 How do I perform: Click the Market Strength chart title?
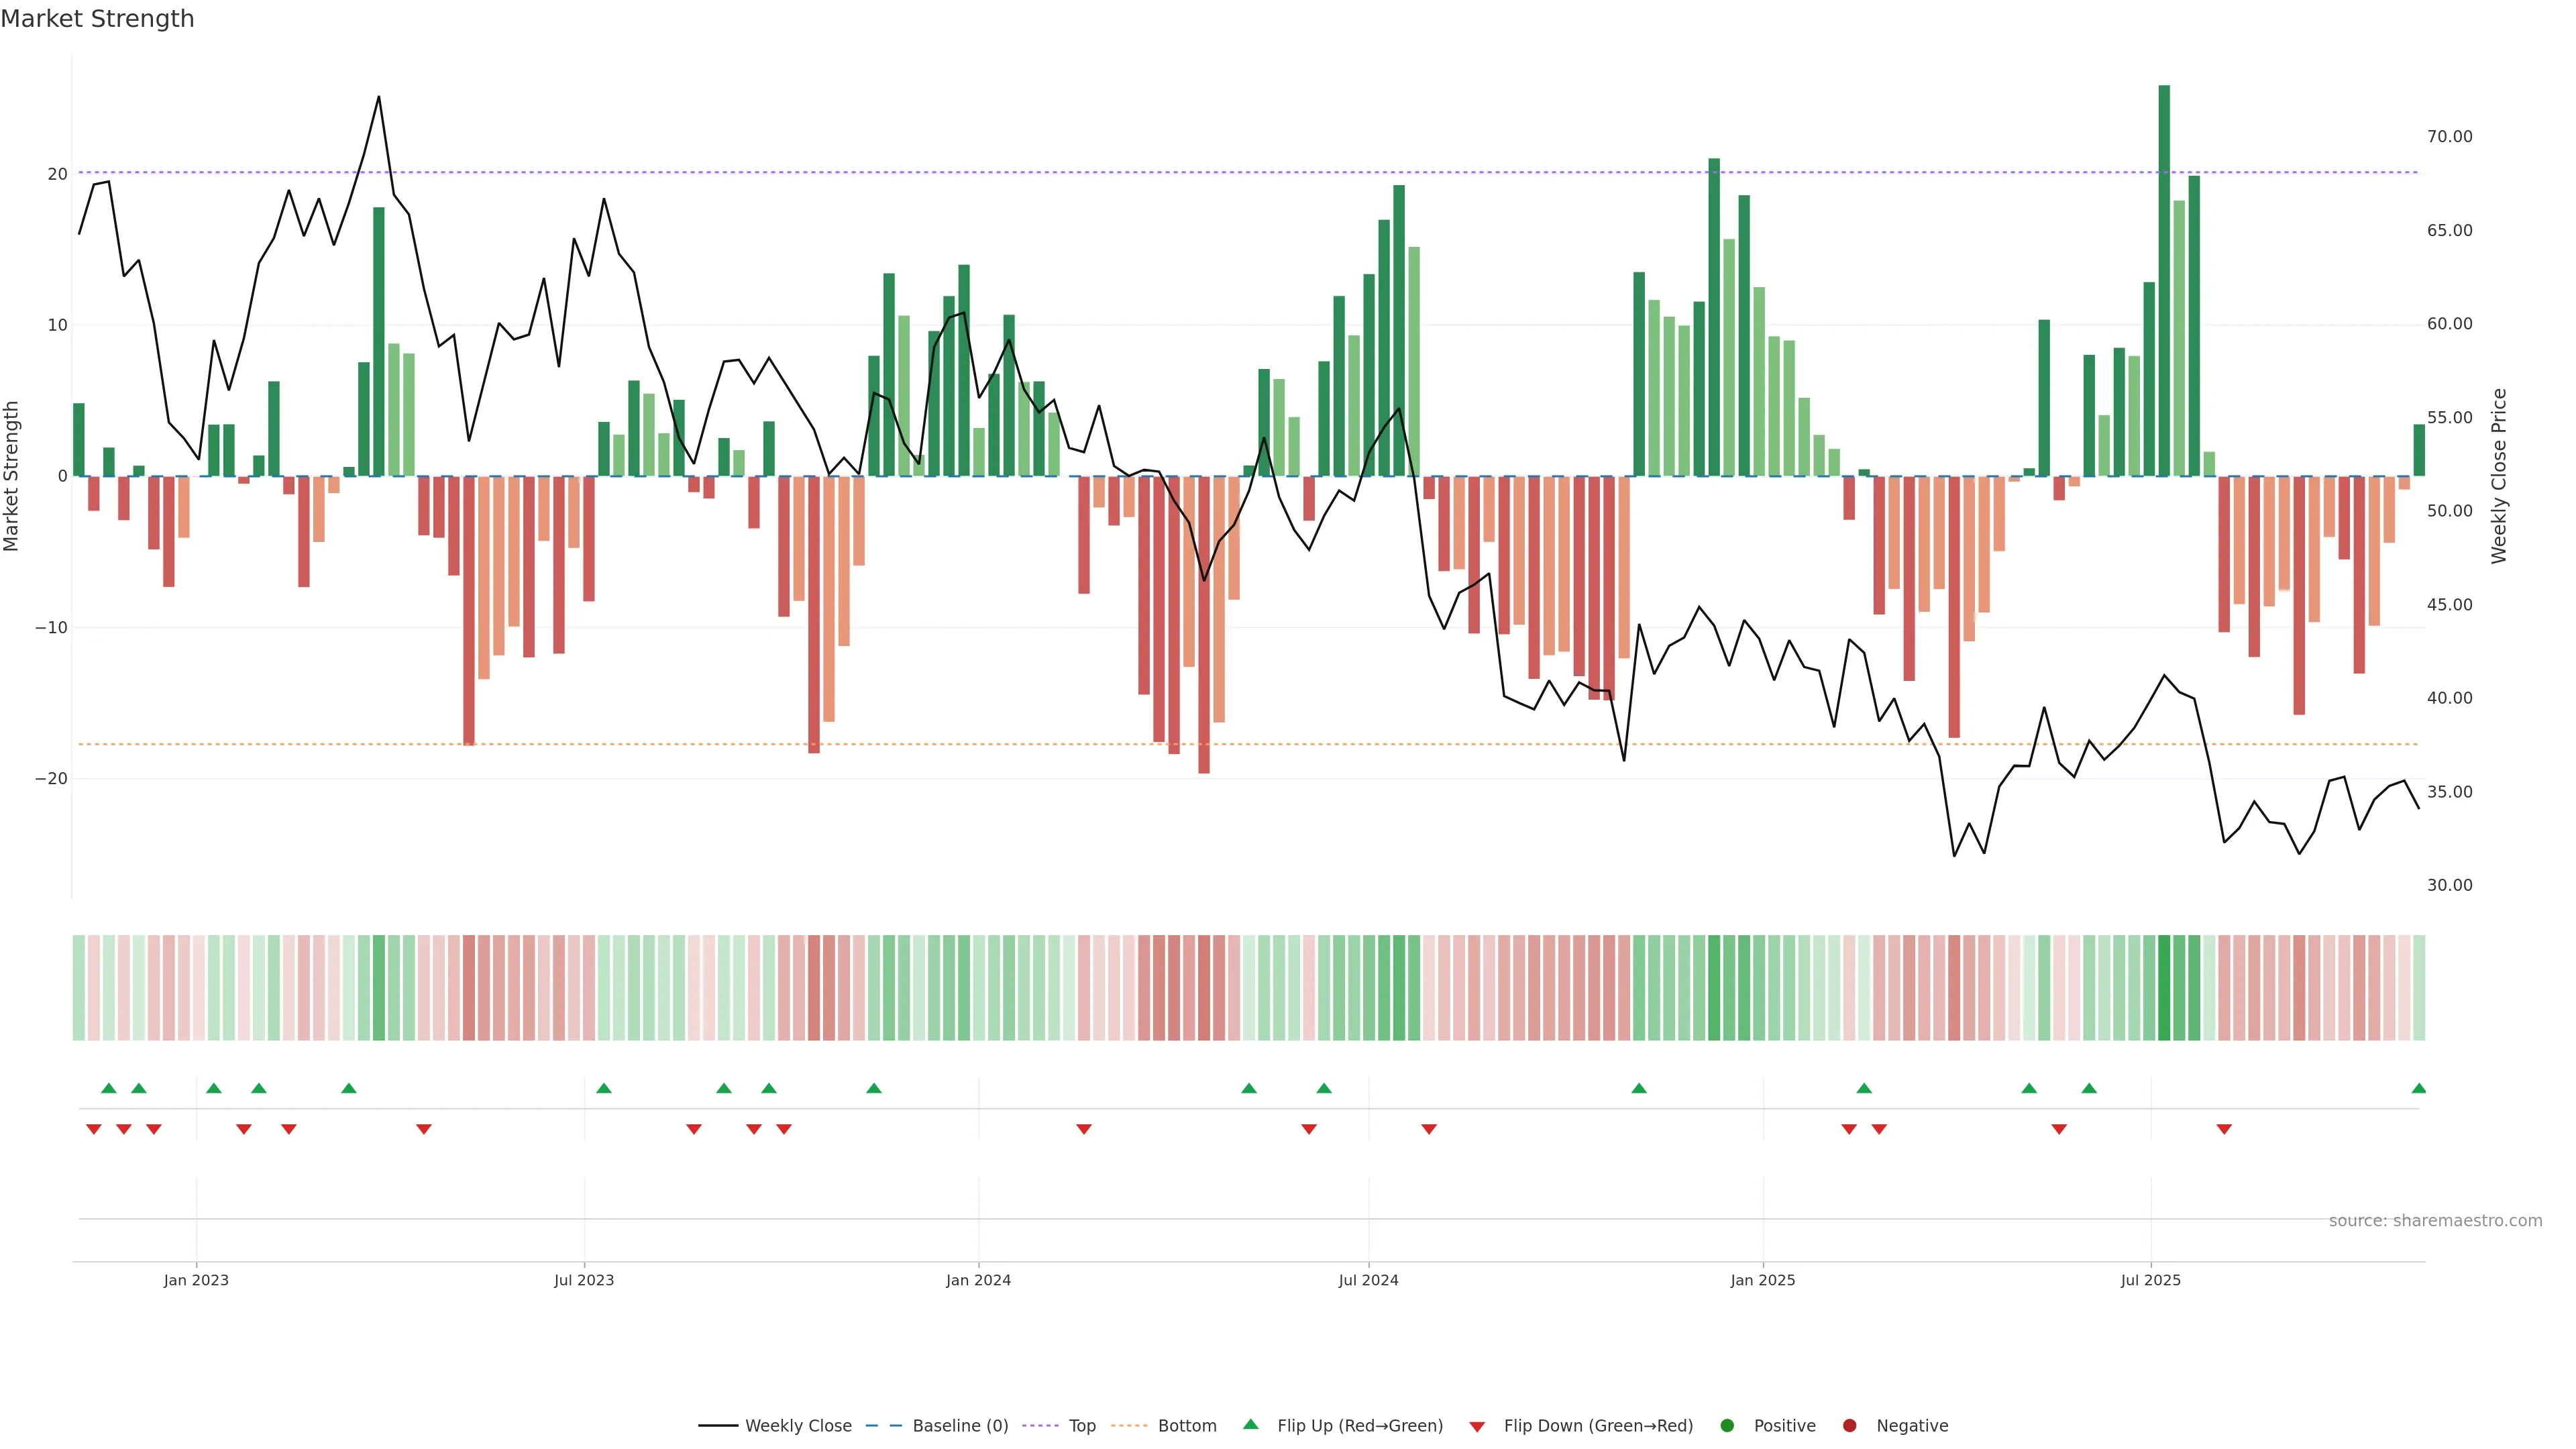pyautogui.click(x=97, y=19)
